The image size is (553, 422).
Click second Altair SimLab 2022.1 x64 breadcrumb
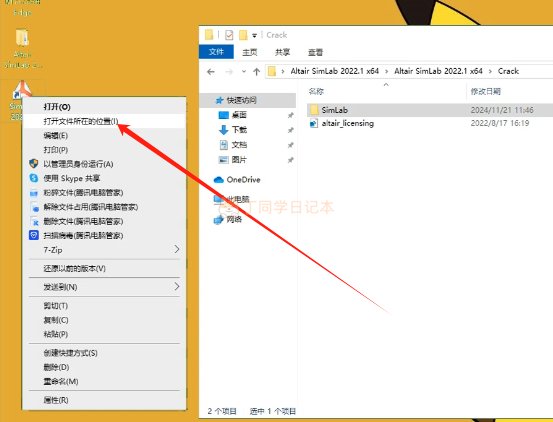(x=438, y=71)
